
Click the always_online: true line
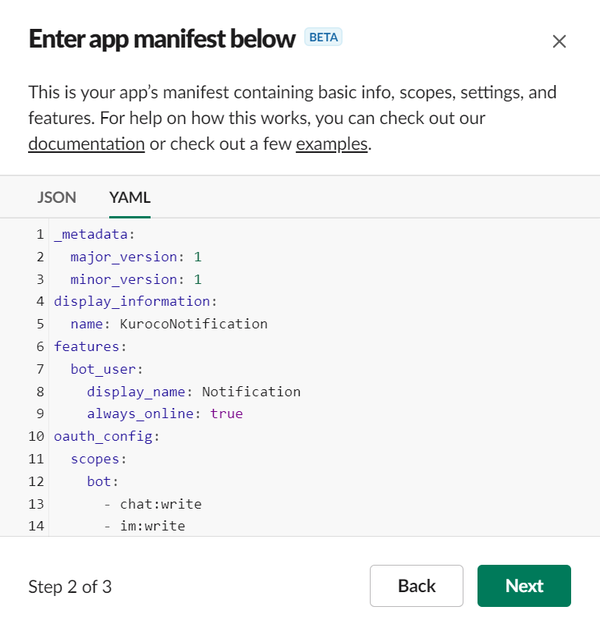tap(165, 413)
